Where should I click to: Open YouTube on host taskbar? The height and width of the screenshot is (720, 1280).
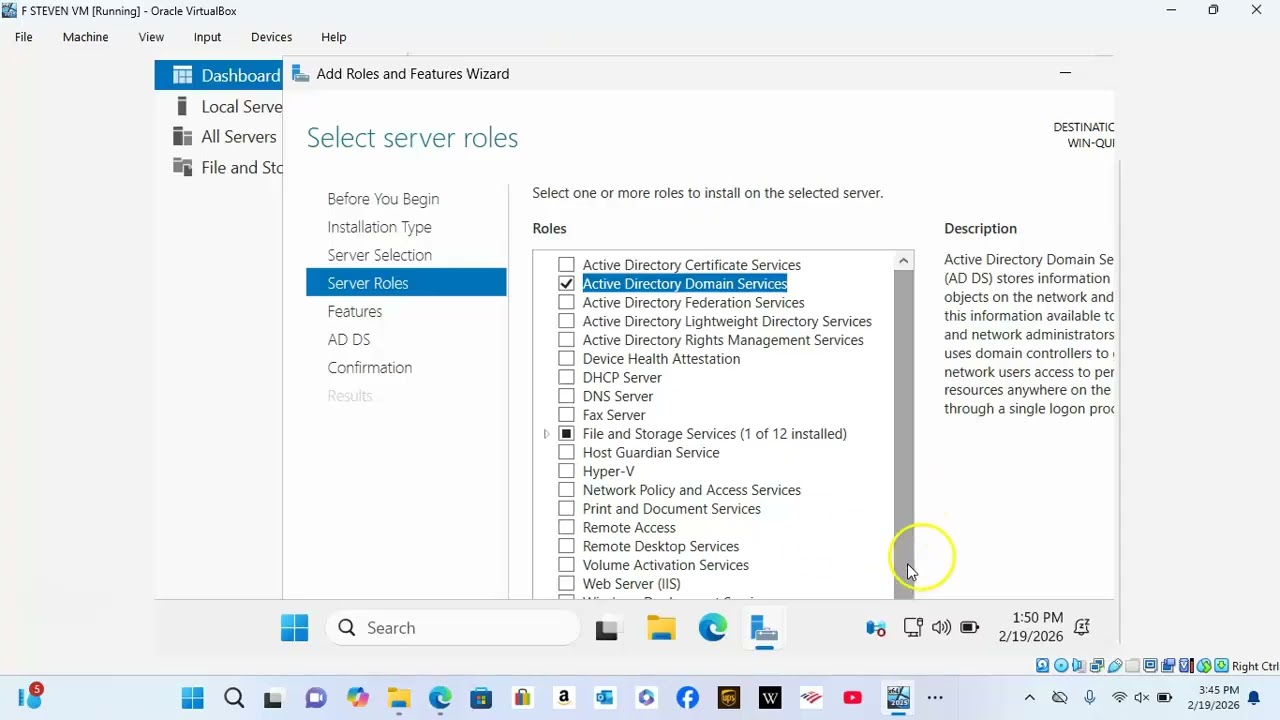(x=852, y=698)
